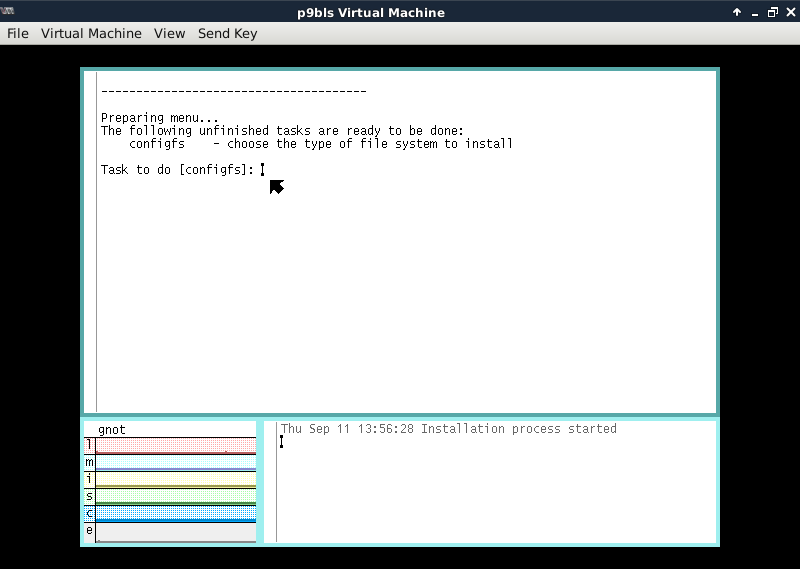The width and height of the screenshot is (800, 569).
Task: Click the yellow 'i' interrupt stats label
Action: [89, 479]
